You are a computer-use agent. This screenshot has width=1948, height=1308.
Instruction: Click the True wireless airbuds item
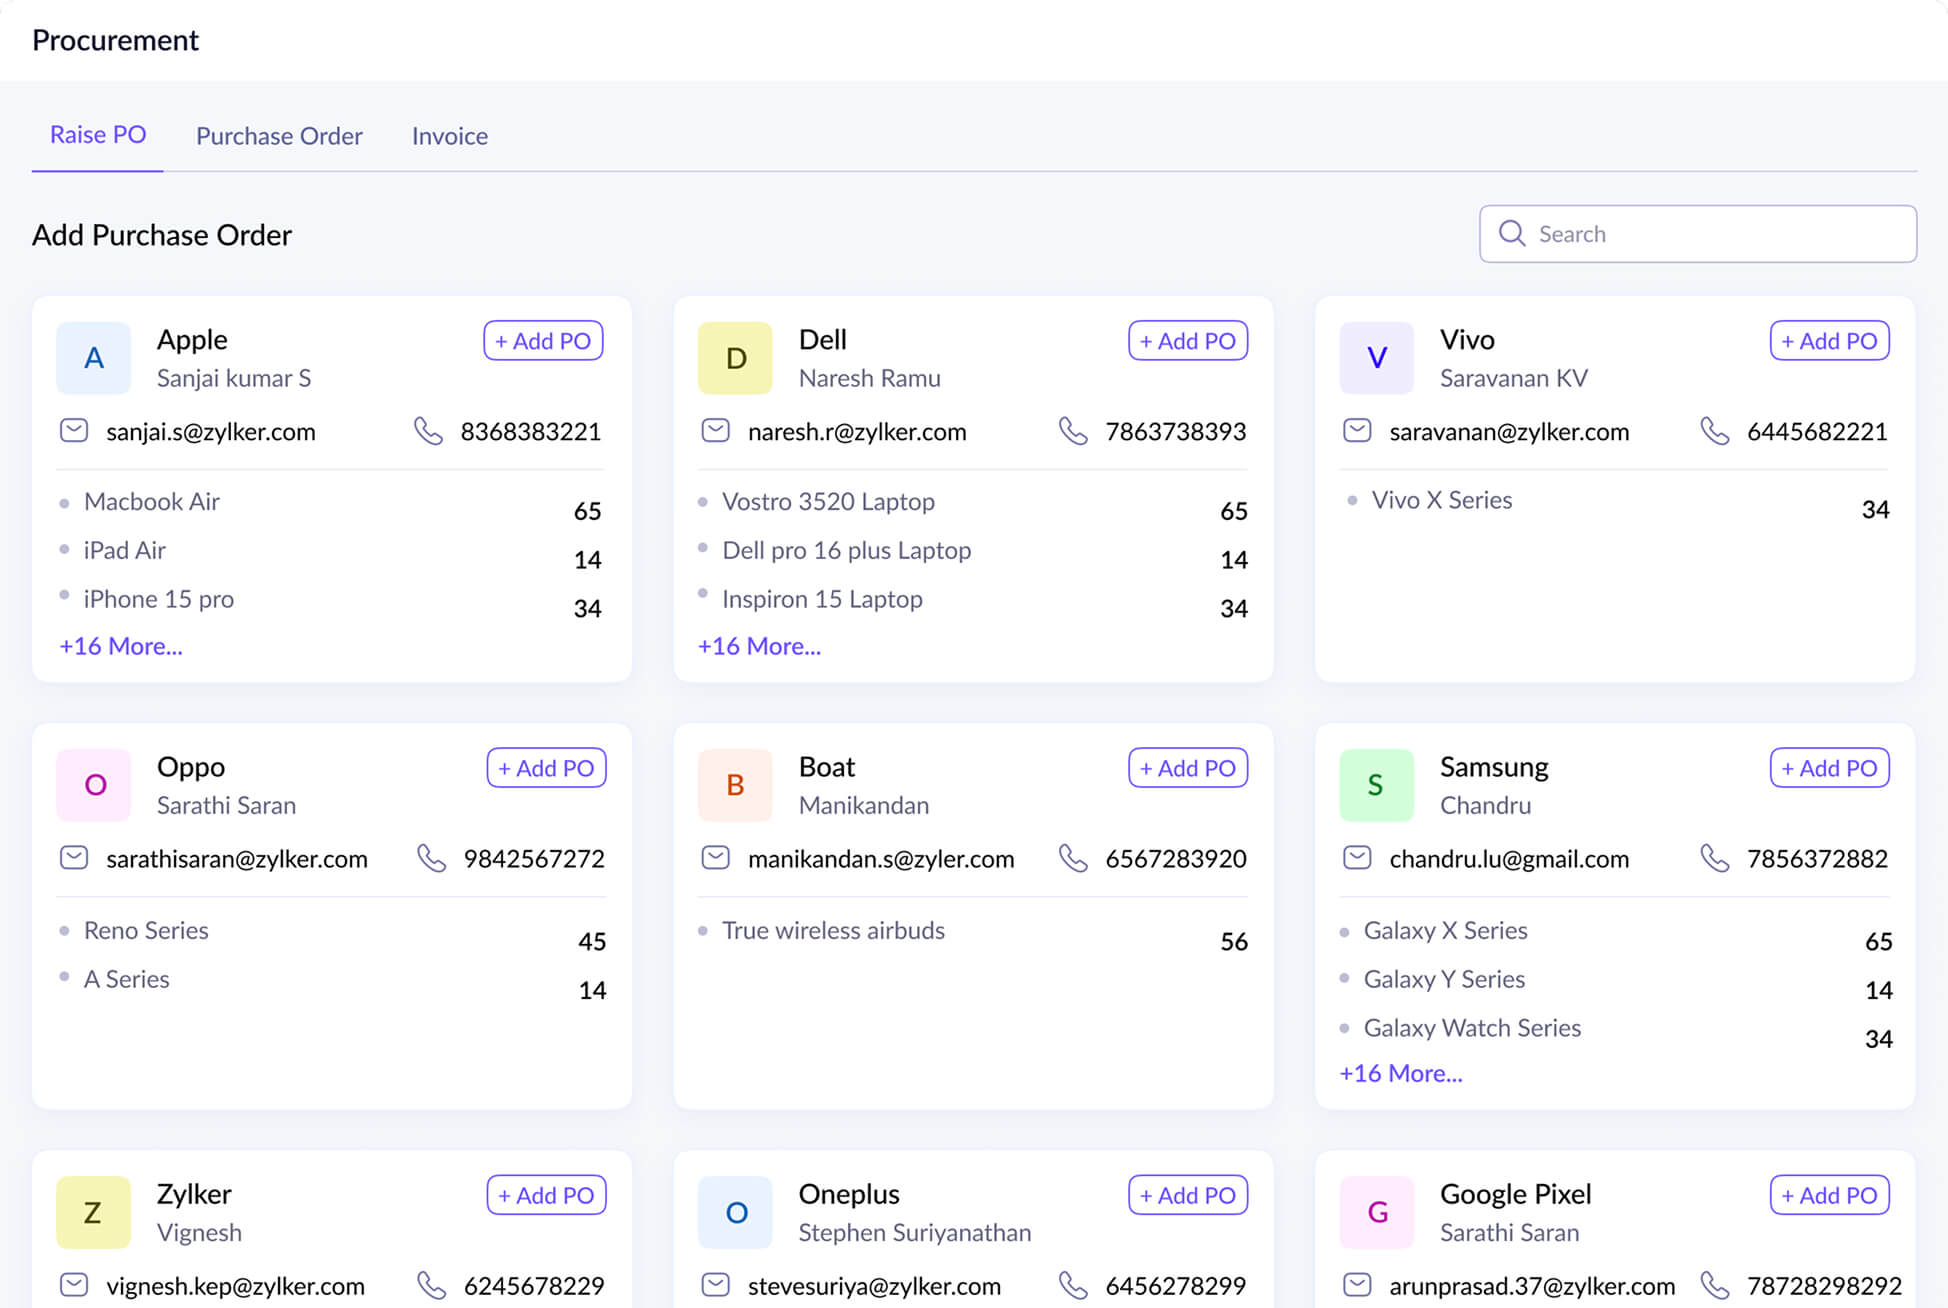833,930
